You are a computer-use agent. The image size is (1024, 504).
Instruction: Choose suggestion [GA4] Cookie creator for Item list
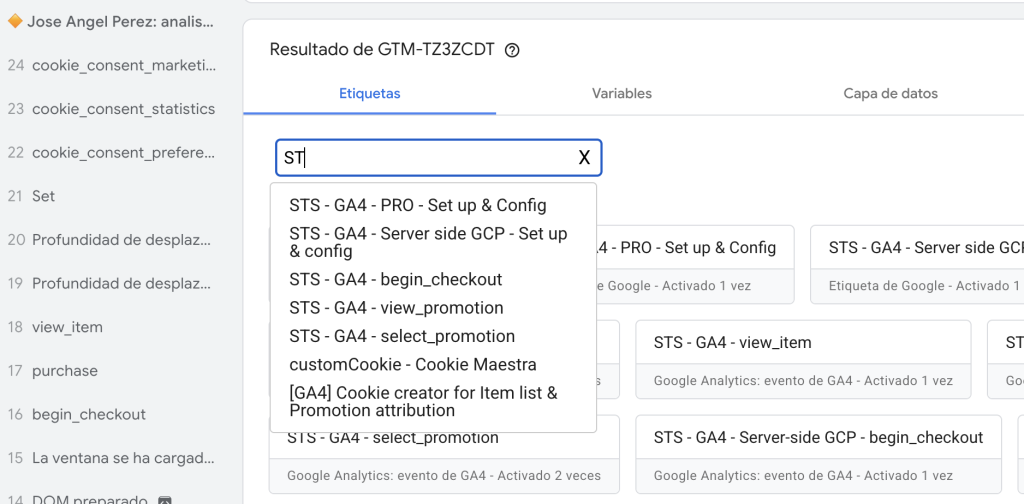tap(423, 402)
